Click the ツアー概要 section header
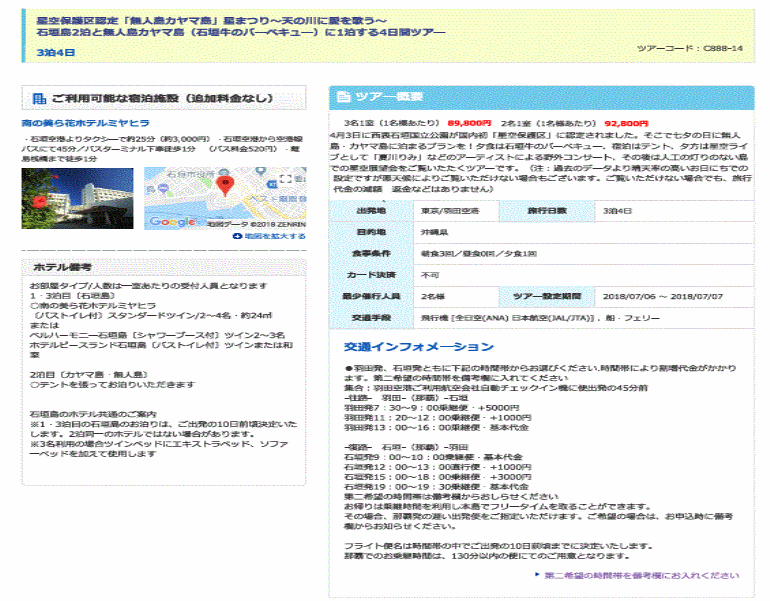770x601 pixels. 376,97
